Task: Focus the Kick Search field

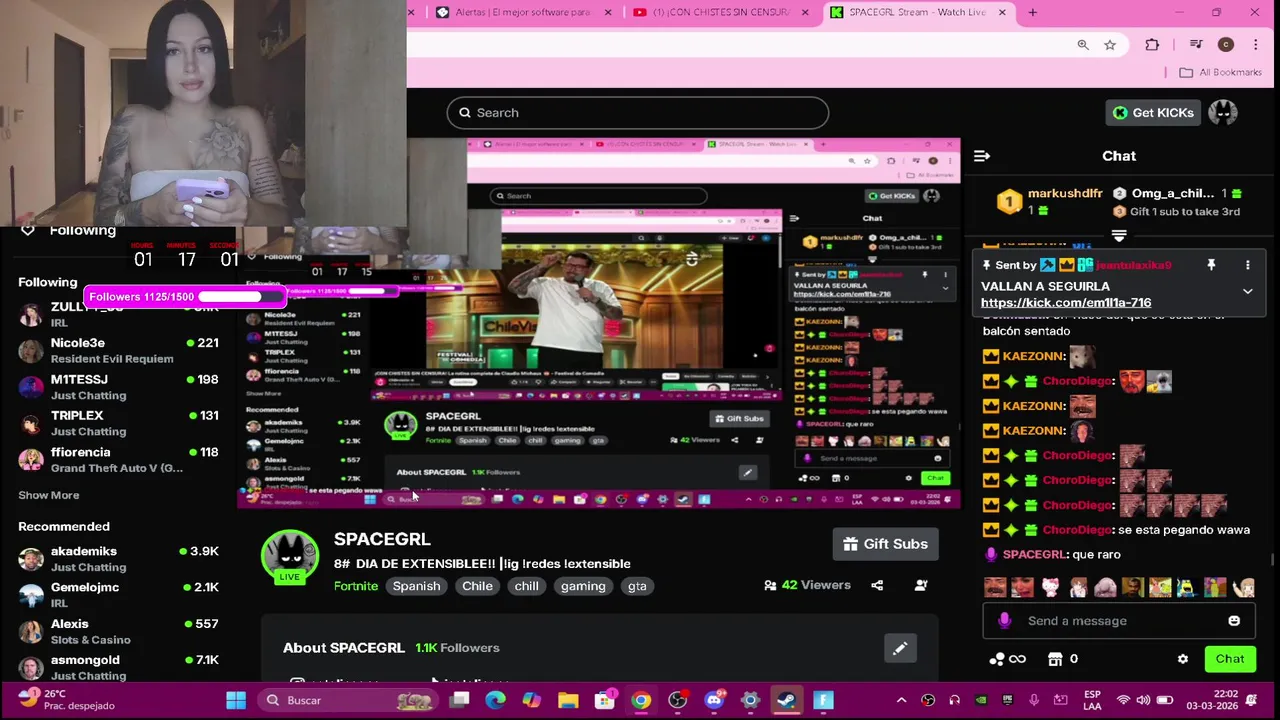Action: click(638, 113)
